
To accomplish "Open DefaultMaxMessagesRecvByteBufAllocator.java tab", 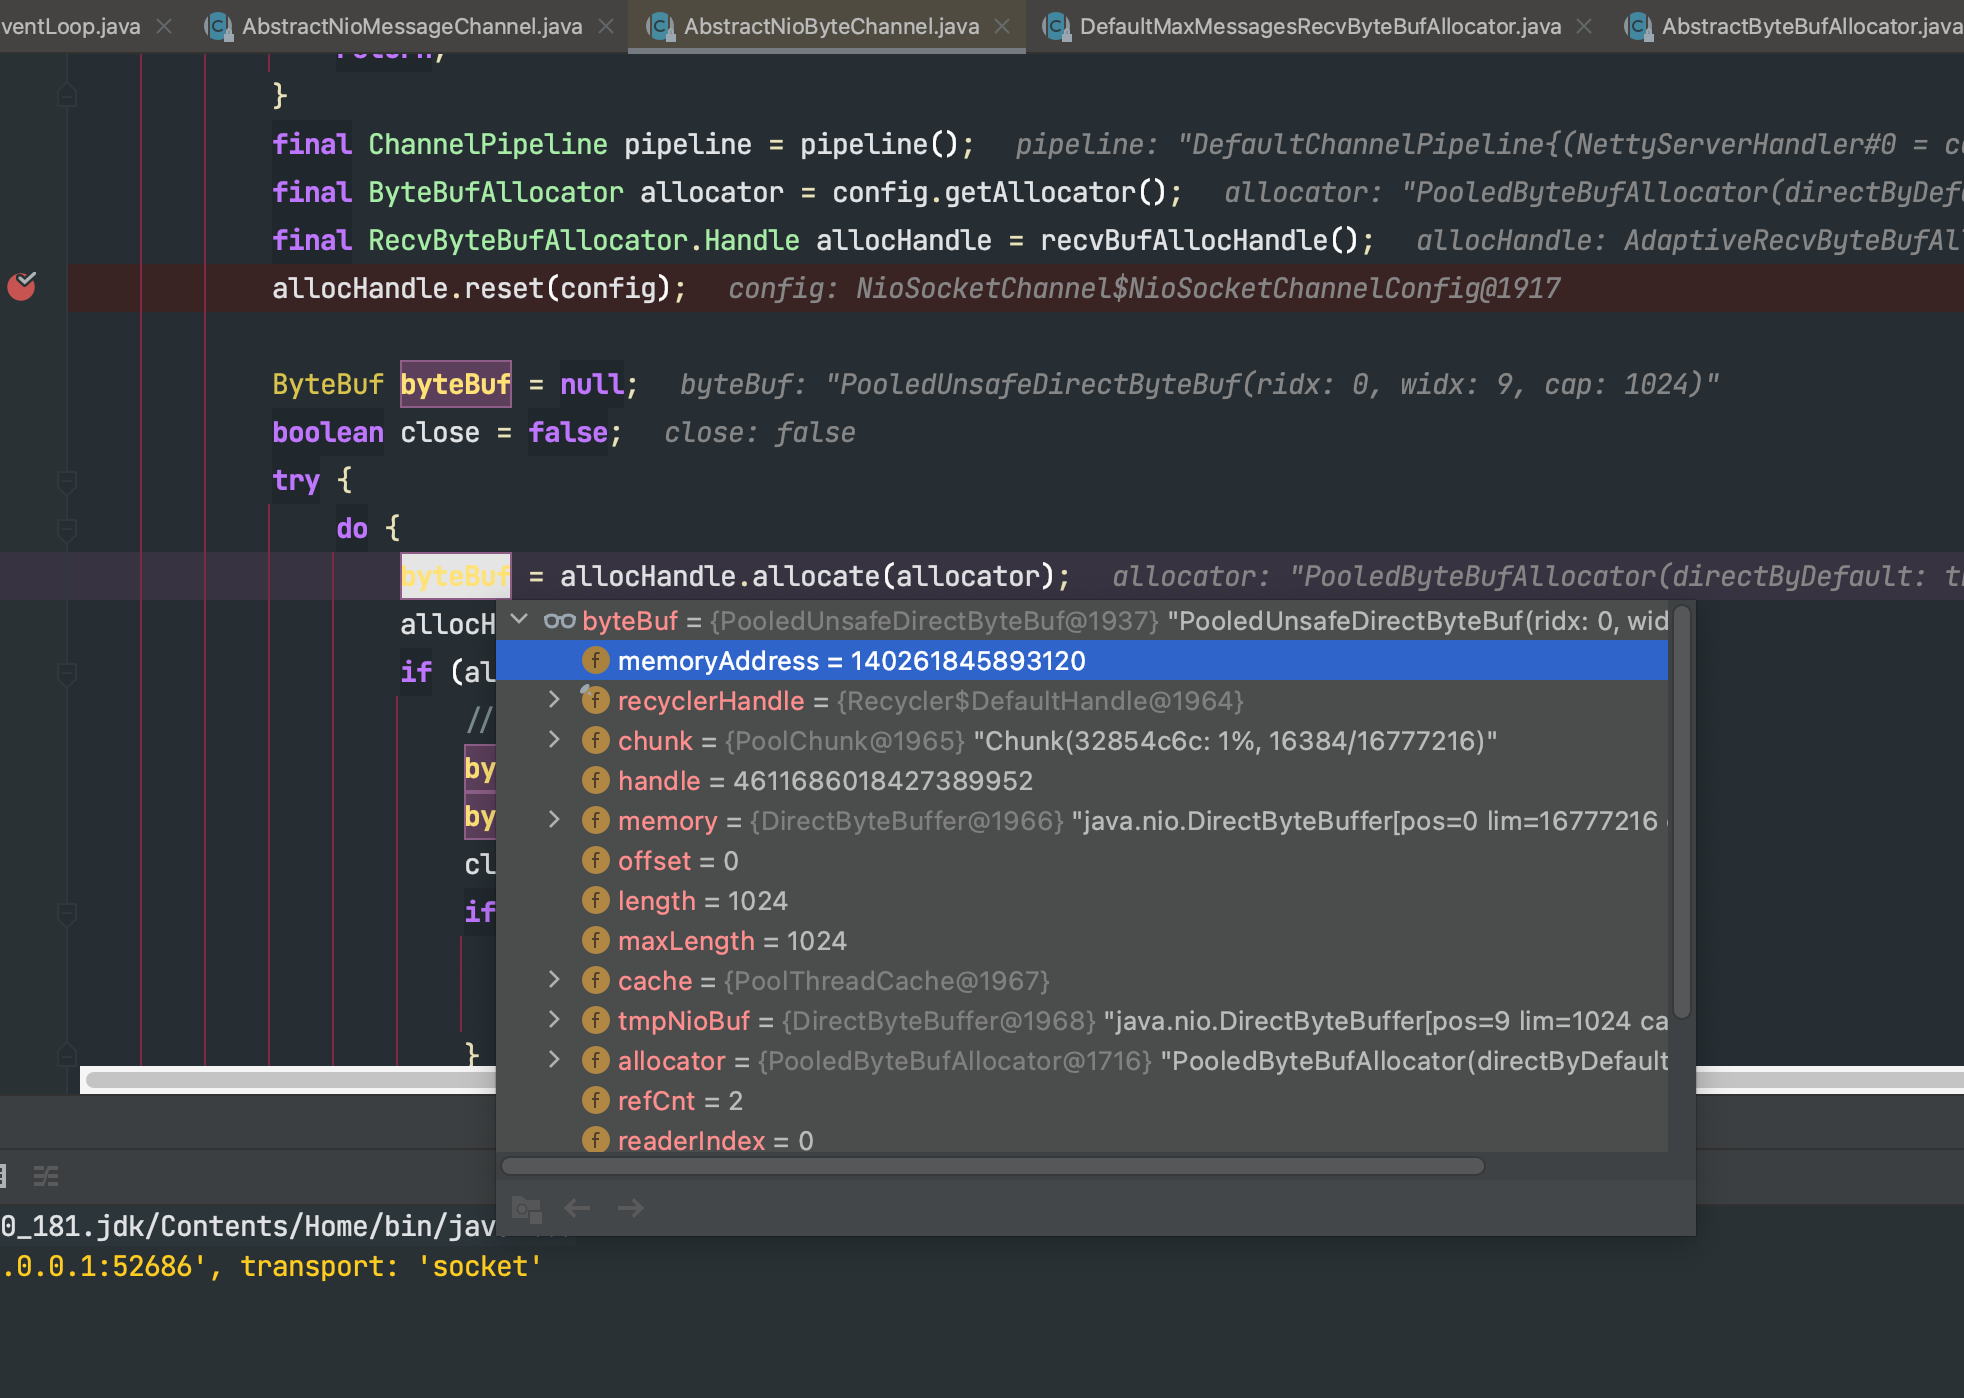I will point(1319,26).
